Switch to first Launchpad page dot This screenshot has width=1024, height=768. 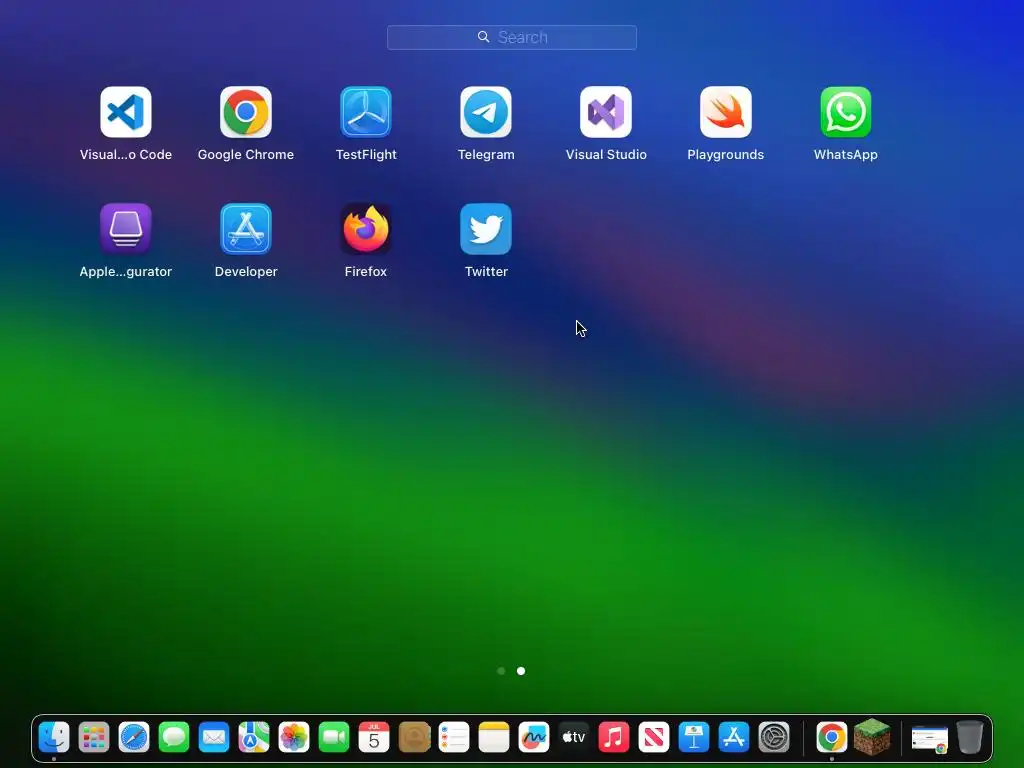coord(501,671)
